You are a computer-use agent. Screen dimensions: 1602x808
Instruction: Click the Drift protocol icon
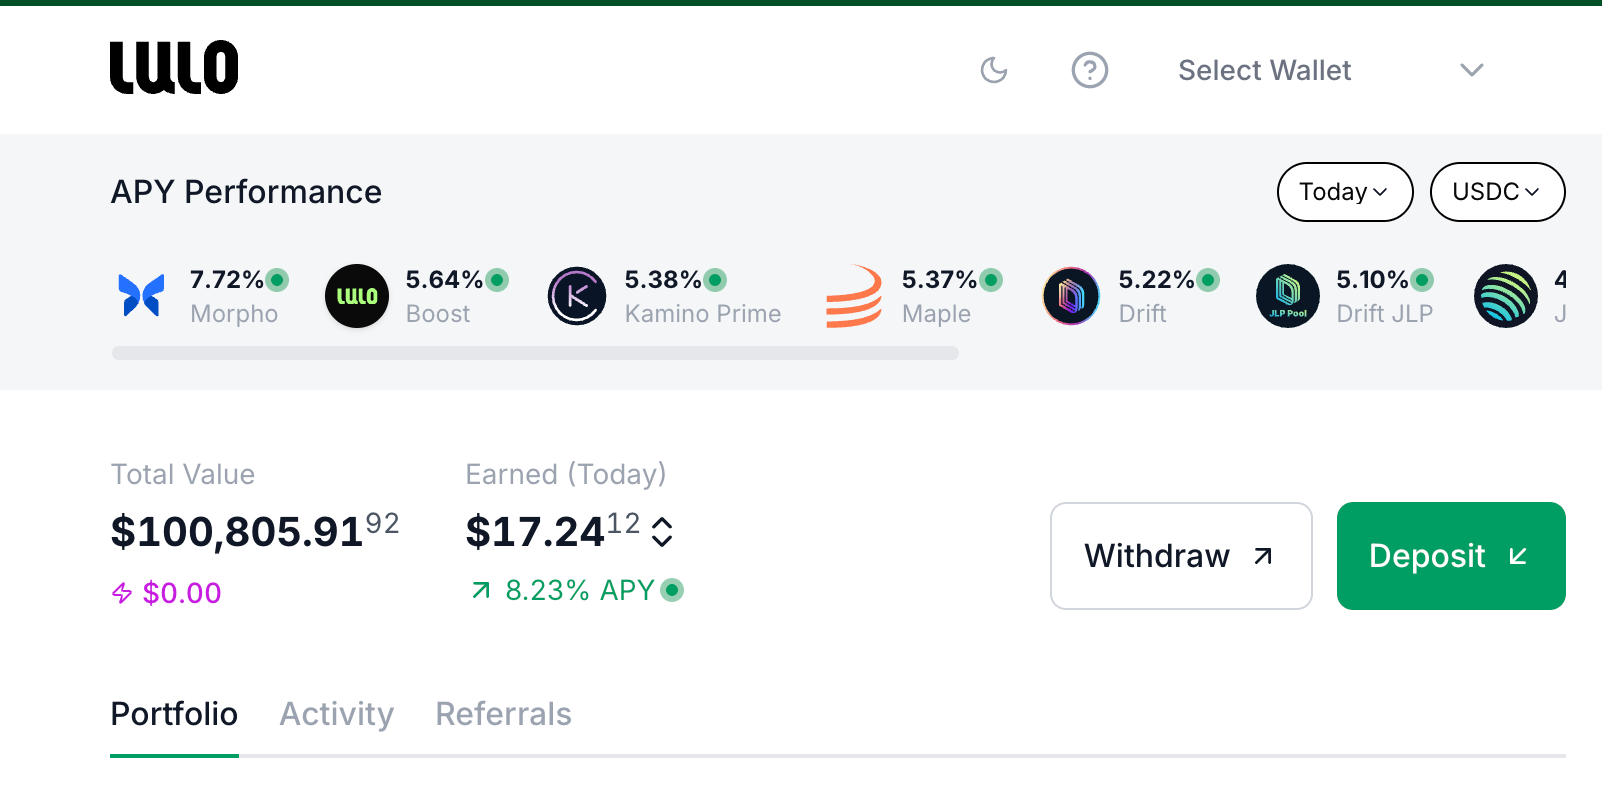point(1071,296)
